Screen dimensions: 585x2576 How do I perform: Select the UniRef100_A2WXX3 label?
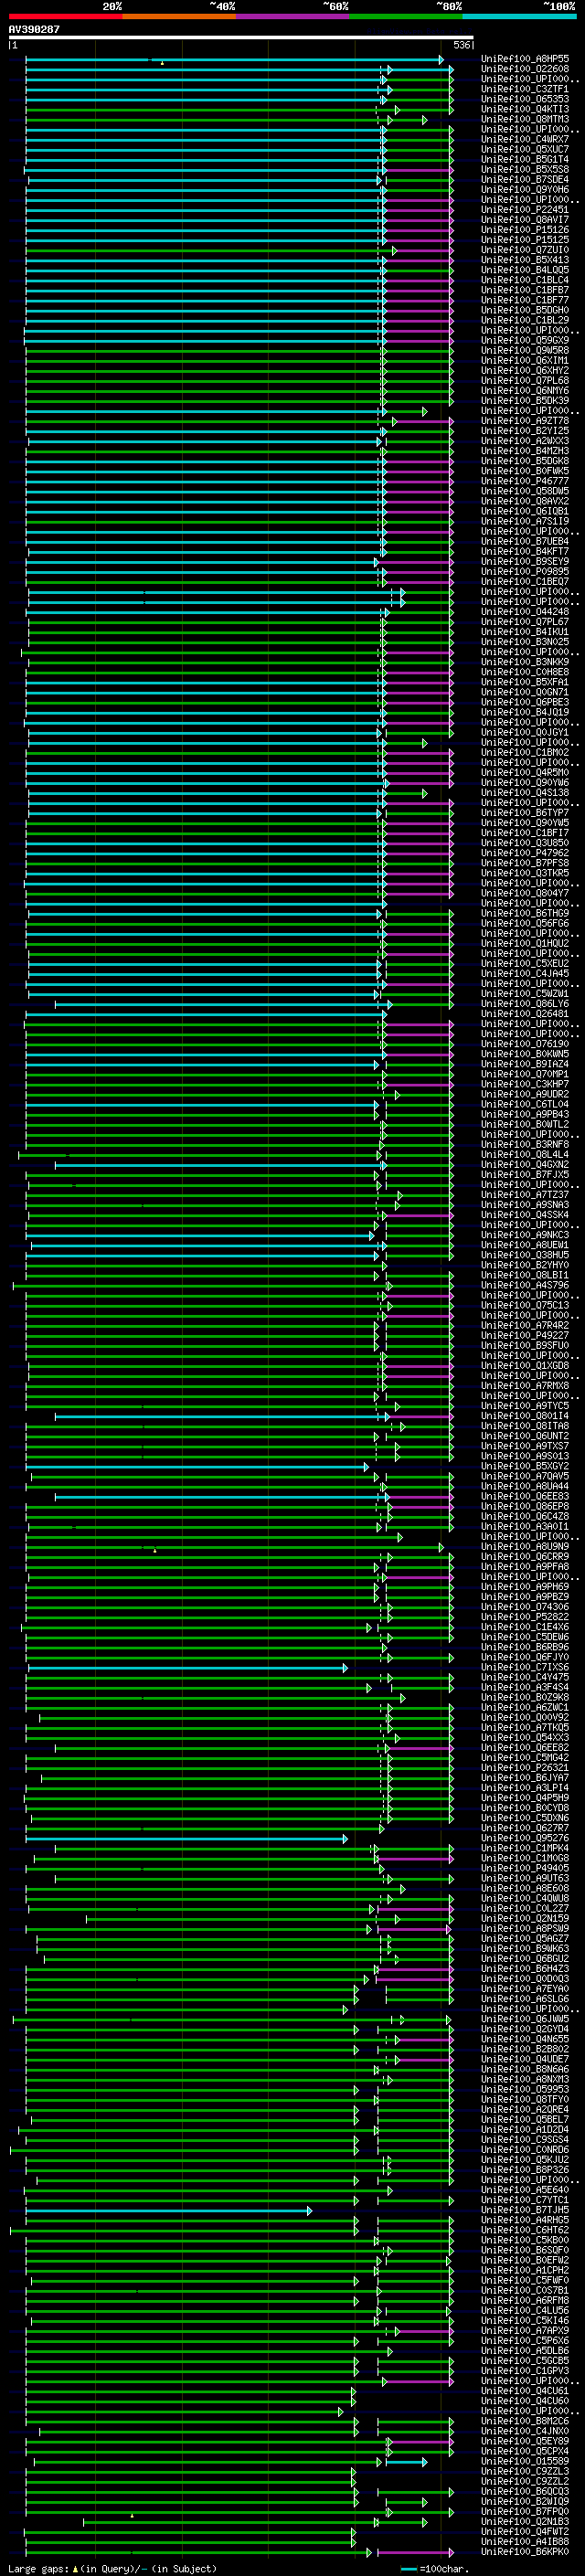click(x=525, y=441)
